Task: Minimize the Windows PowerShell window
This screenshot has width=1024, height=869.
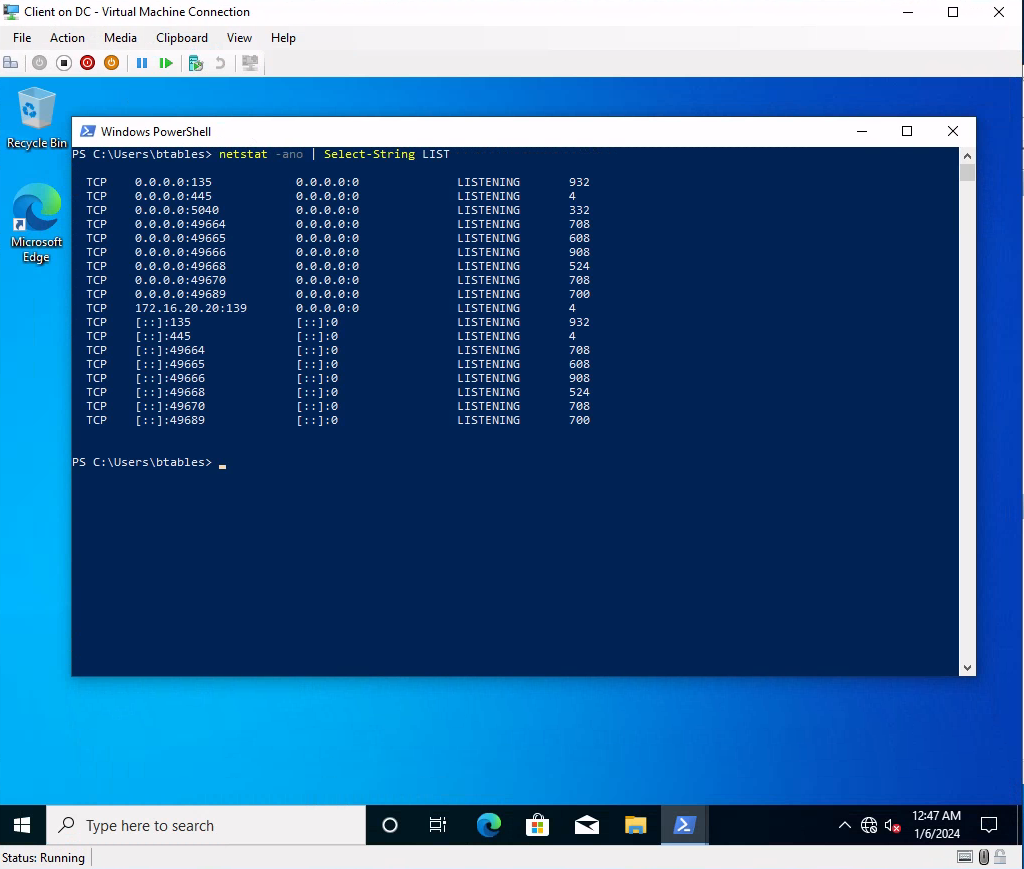Action: (x=862, y=131)
